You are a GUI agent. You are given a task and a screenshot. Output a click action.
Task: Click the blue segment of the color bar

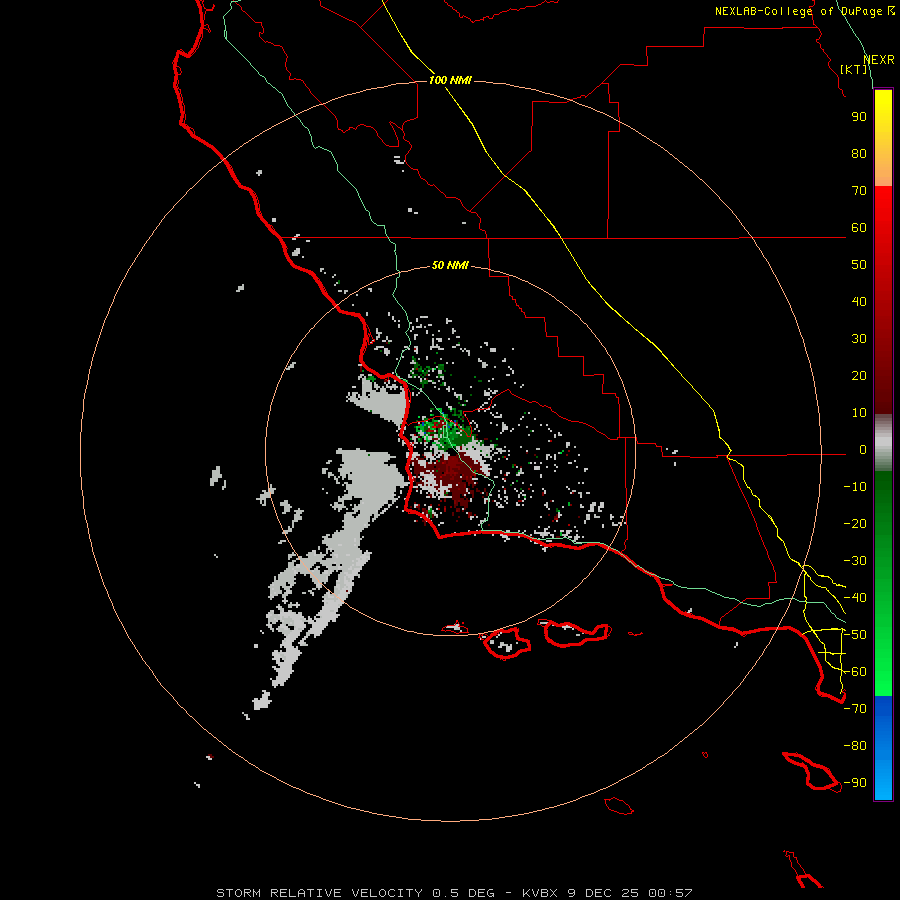pos(883,747)
